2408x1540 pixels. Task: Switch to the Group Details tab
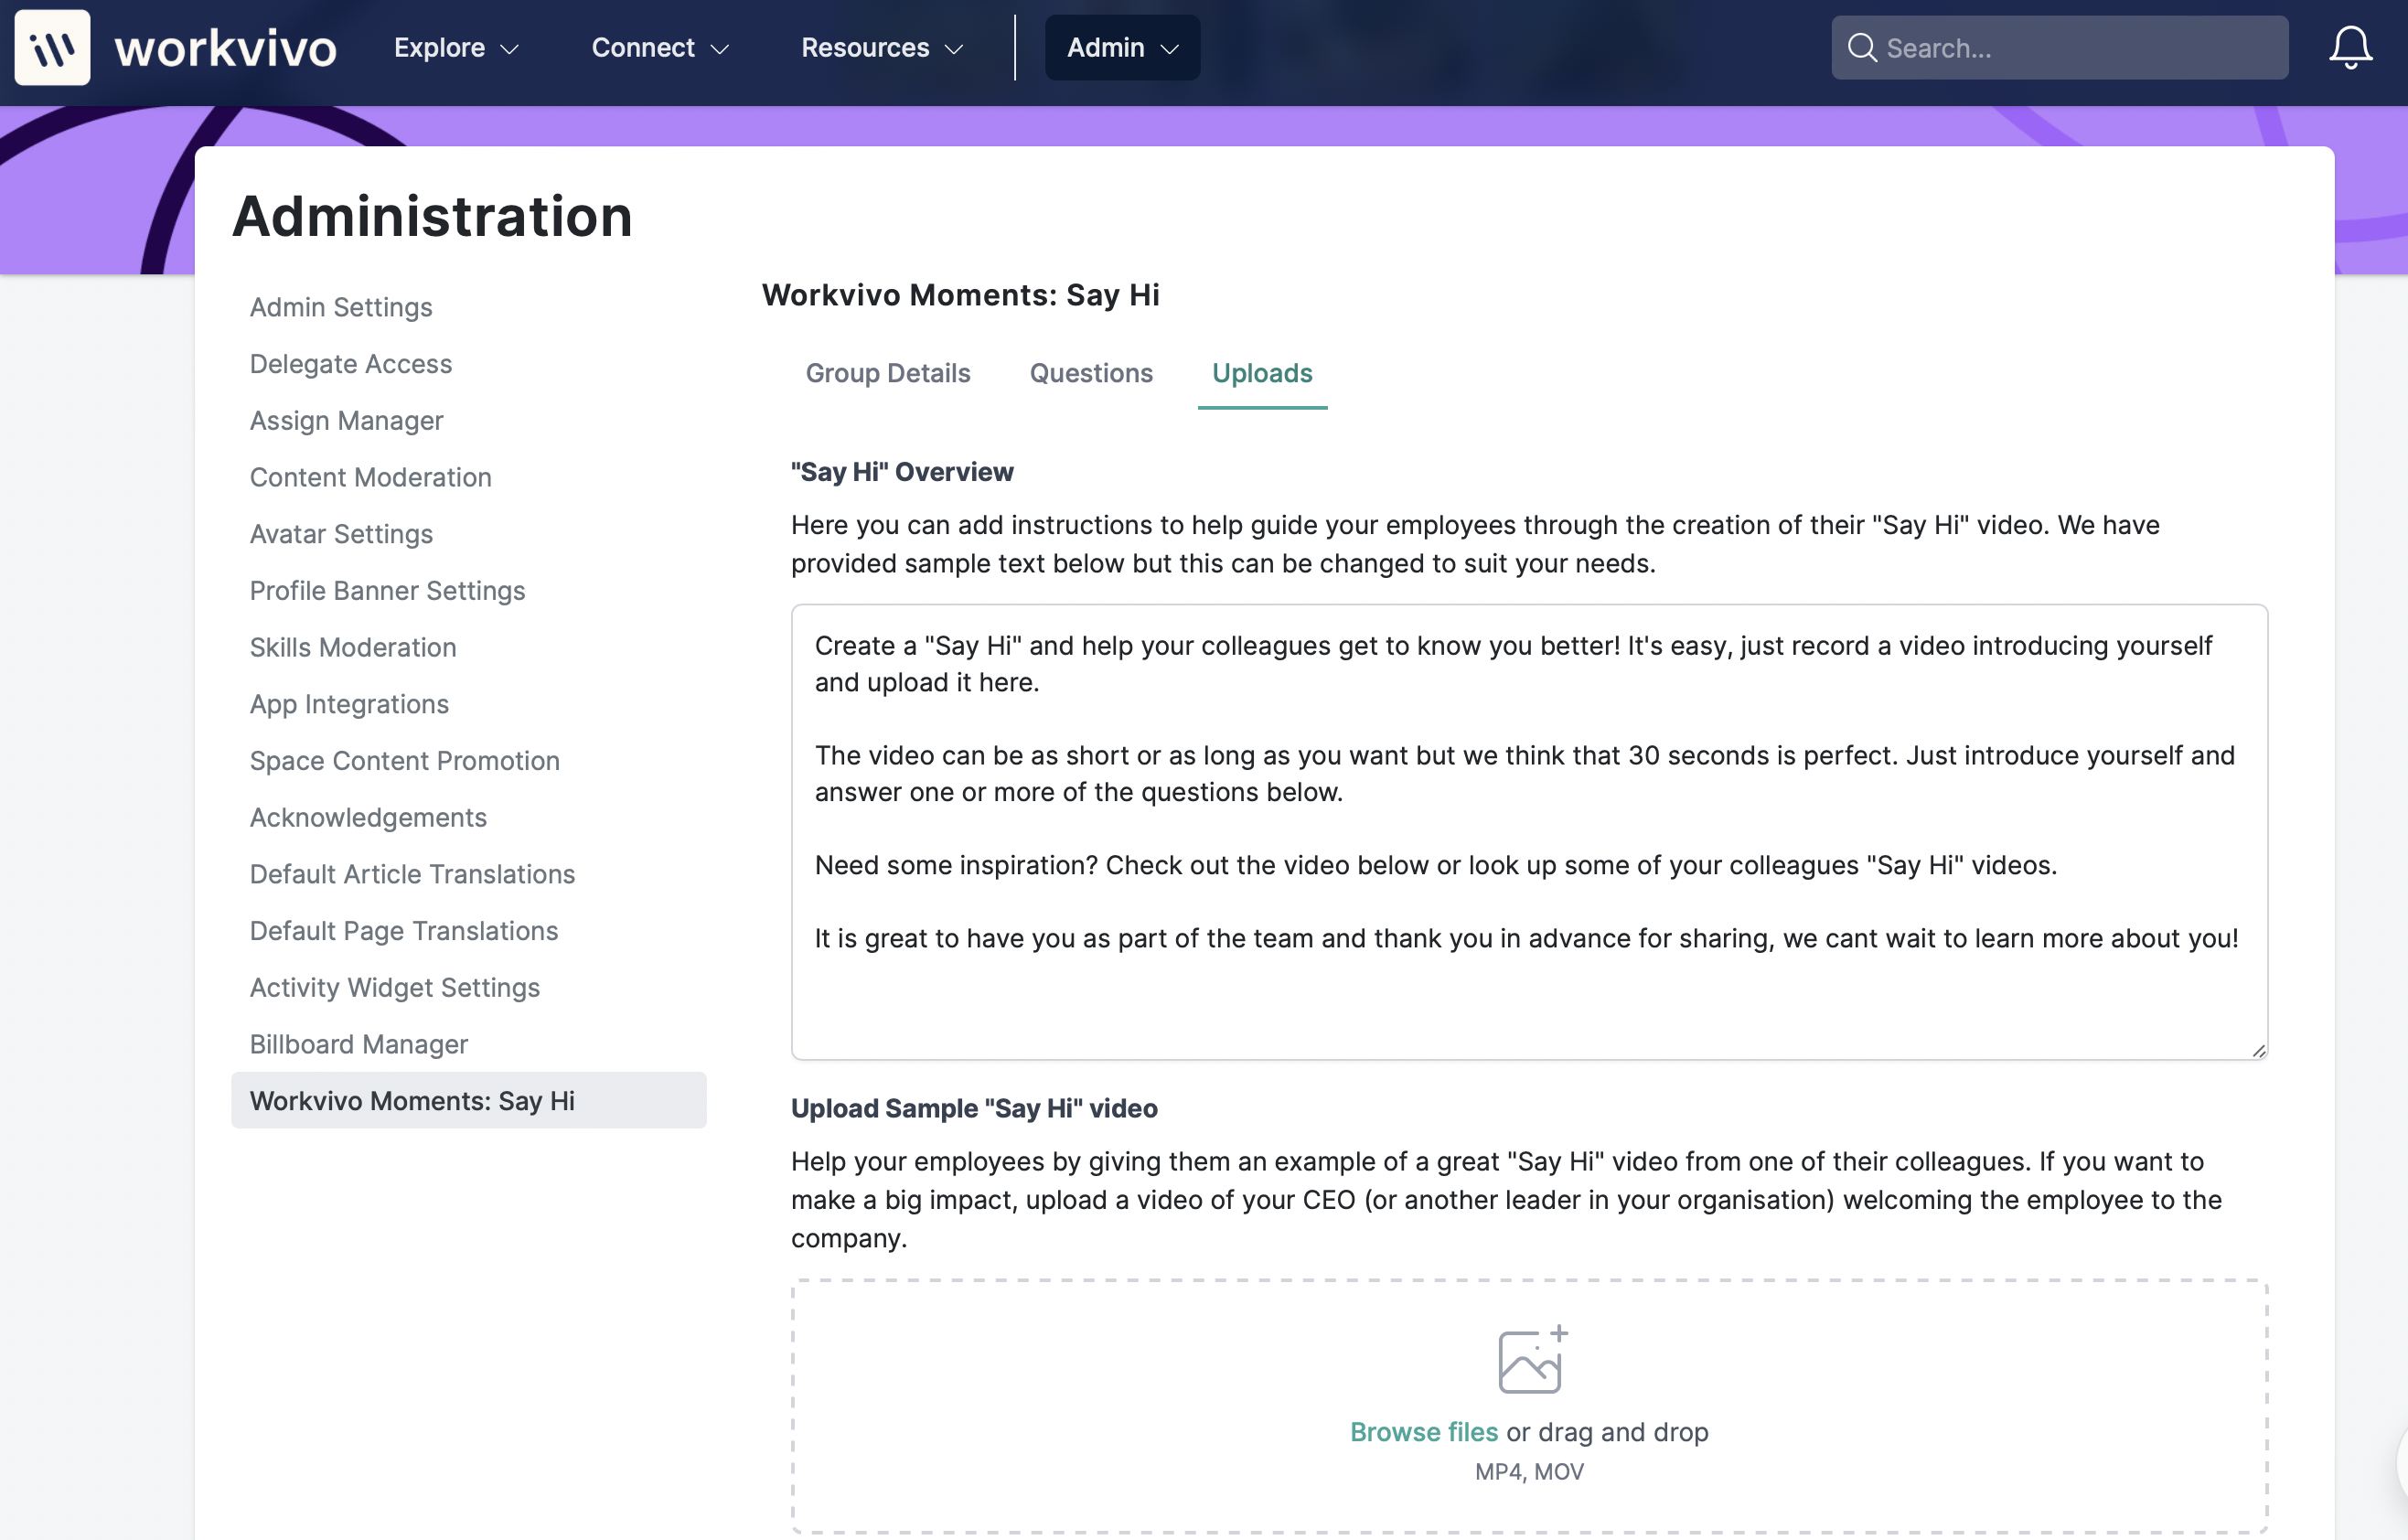(x=888, y=373)
